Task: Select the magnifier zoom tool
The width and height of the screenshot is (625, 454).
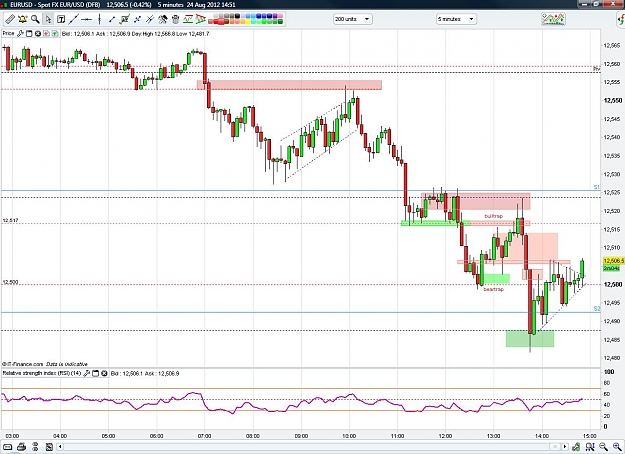Action: tap(35, 19)
